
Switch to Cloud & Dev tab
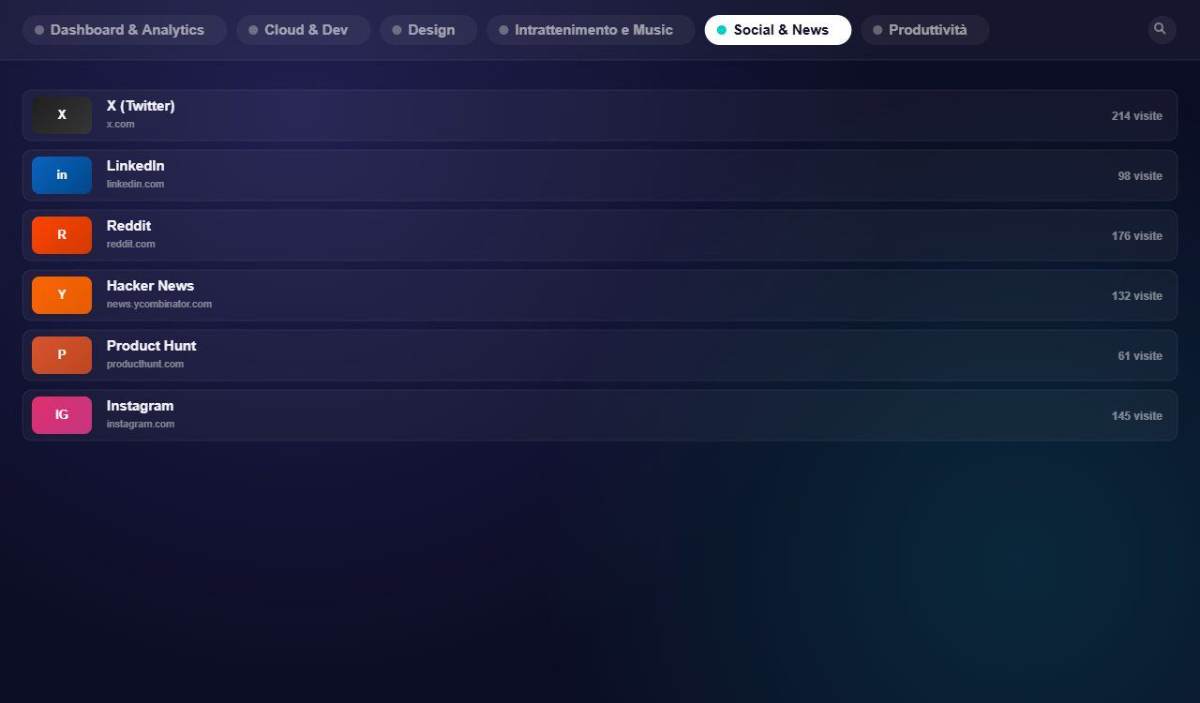coord(303,30)
